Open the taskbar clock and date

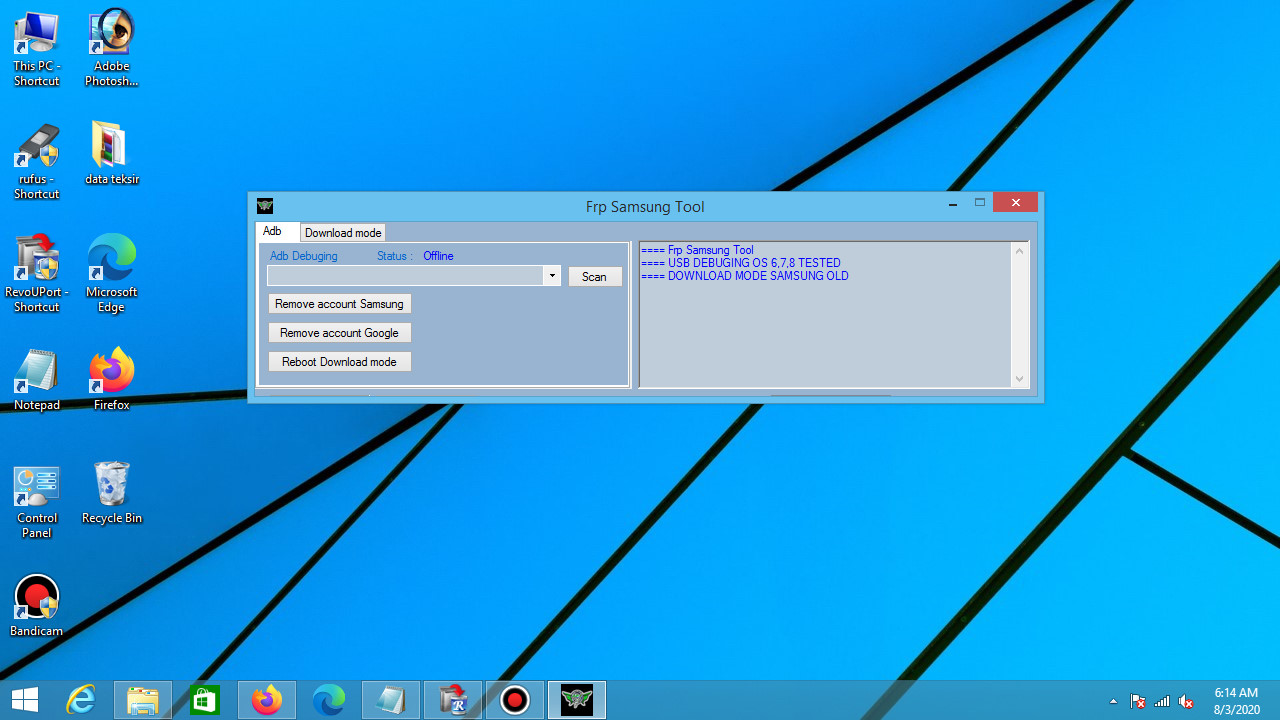(x=1236, y=700)
